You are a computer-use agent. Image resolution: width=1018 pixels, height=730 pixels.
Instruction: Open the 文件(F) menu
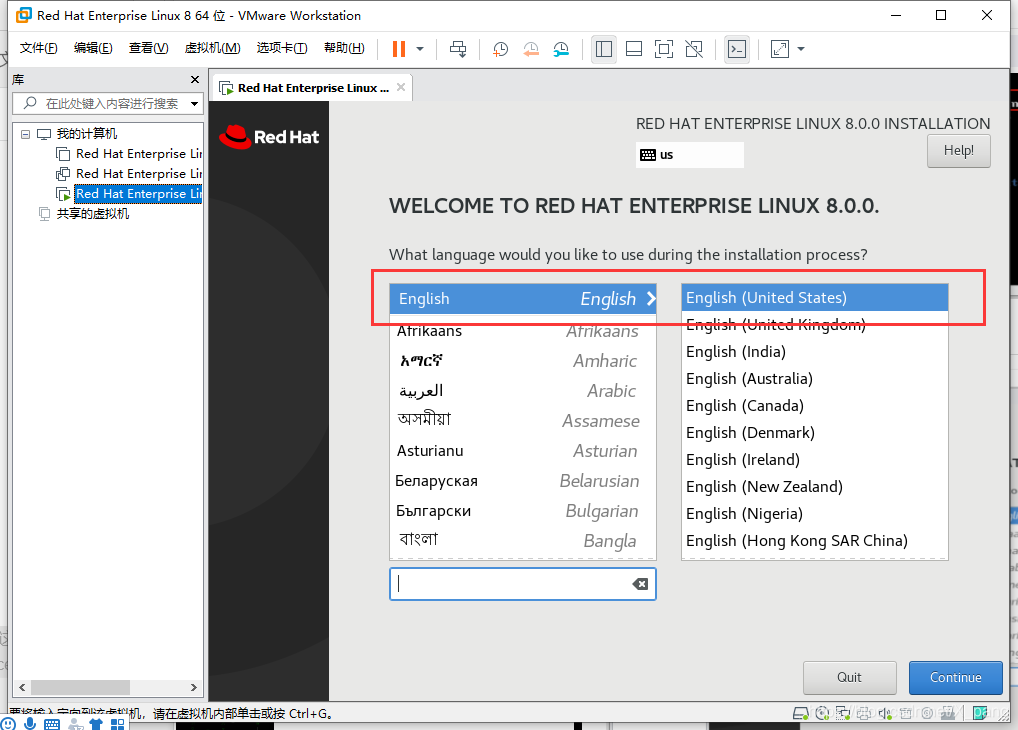tap(38, 48)
